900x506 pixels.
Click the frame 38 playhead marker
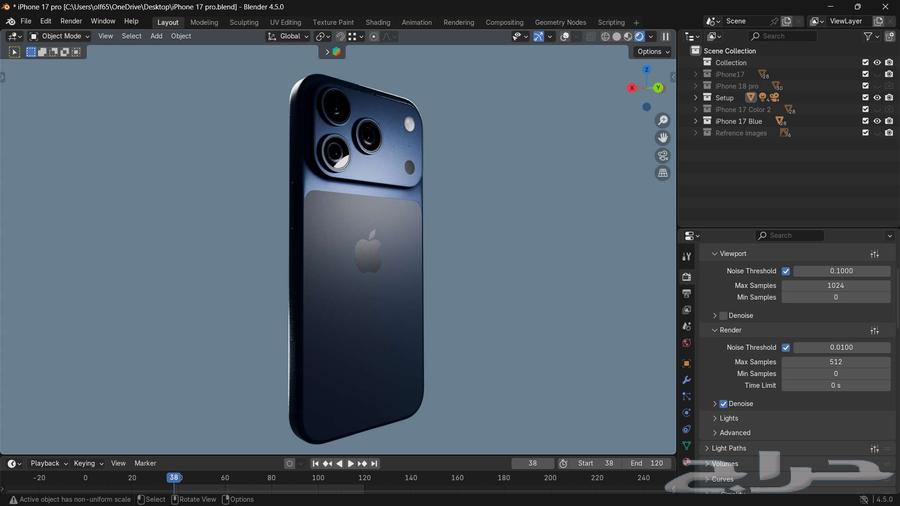174,478
